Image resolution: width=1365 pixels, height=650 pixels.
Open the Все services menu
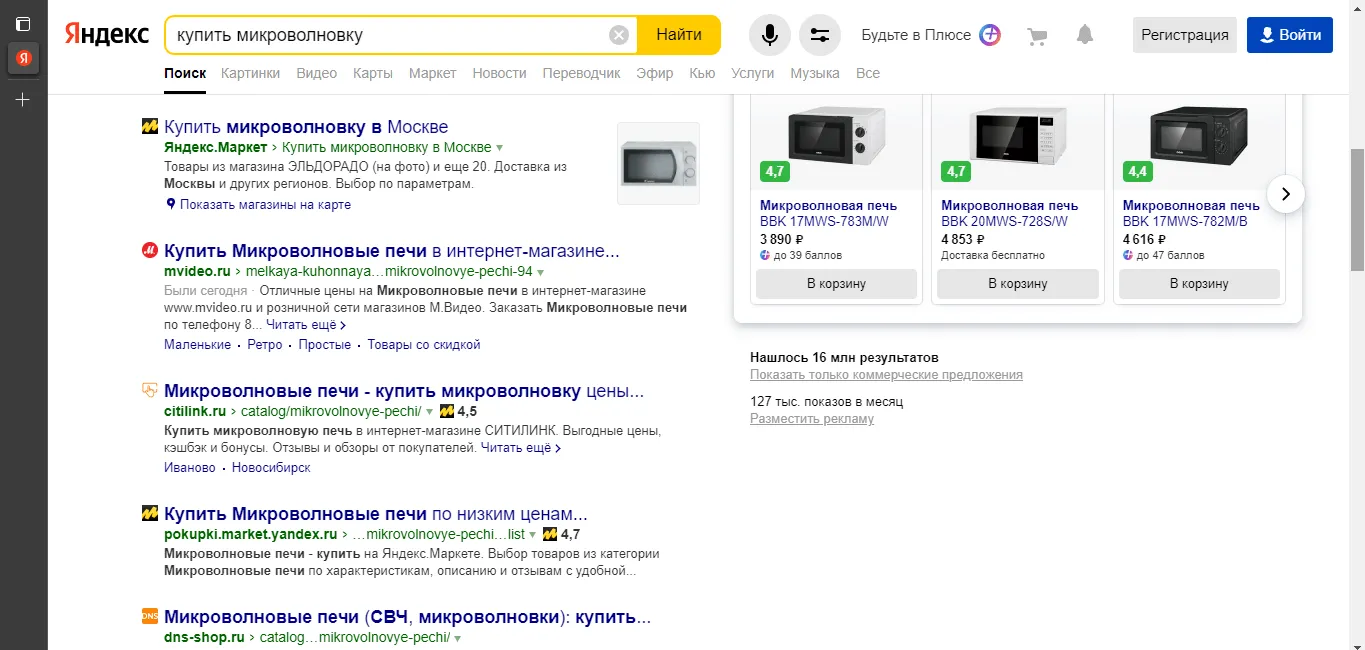coord(868,73)
